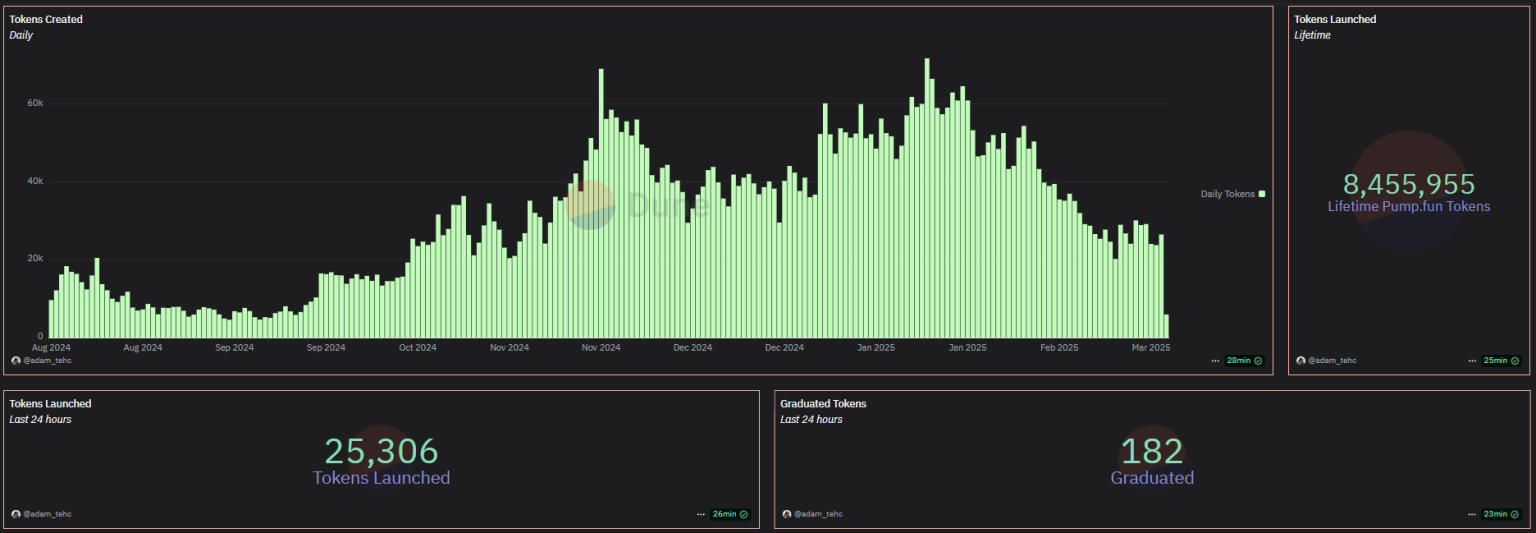Click the 25min refresh status badge

[x=1501, y=360]
